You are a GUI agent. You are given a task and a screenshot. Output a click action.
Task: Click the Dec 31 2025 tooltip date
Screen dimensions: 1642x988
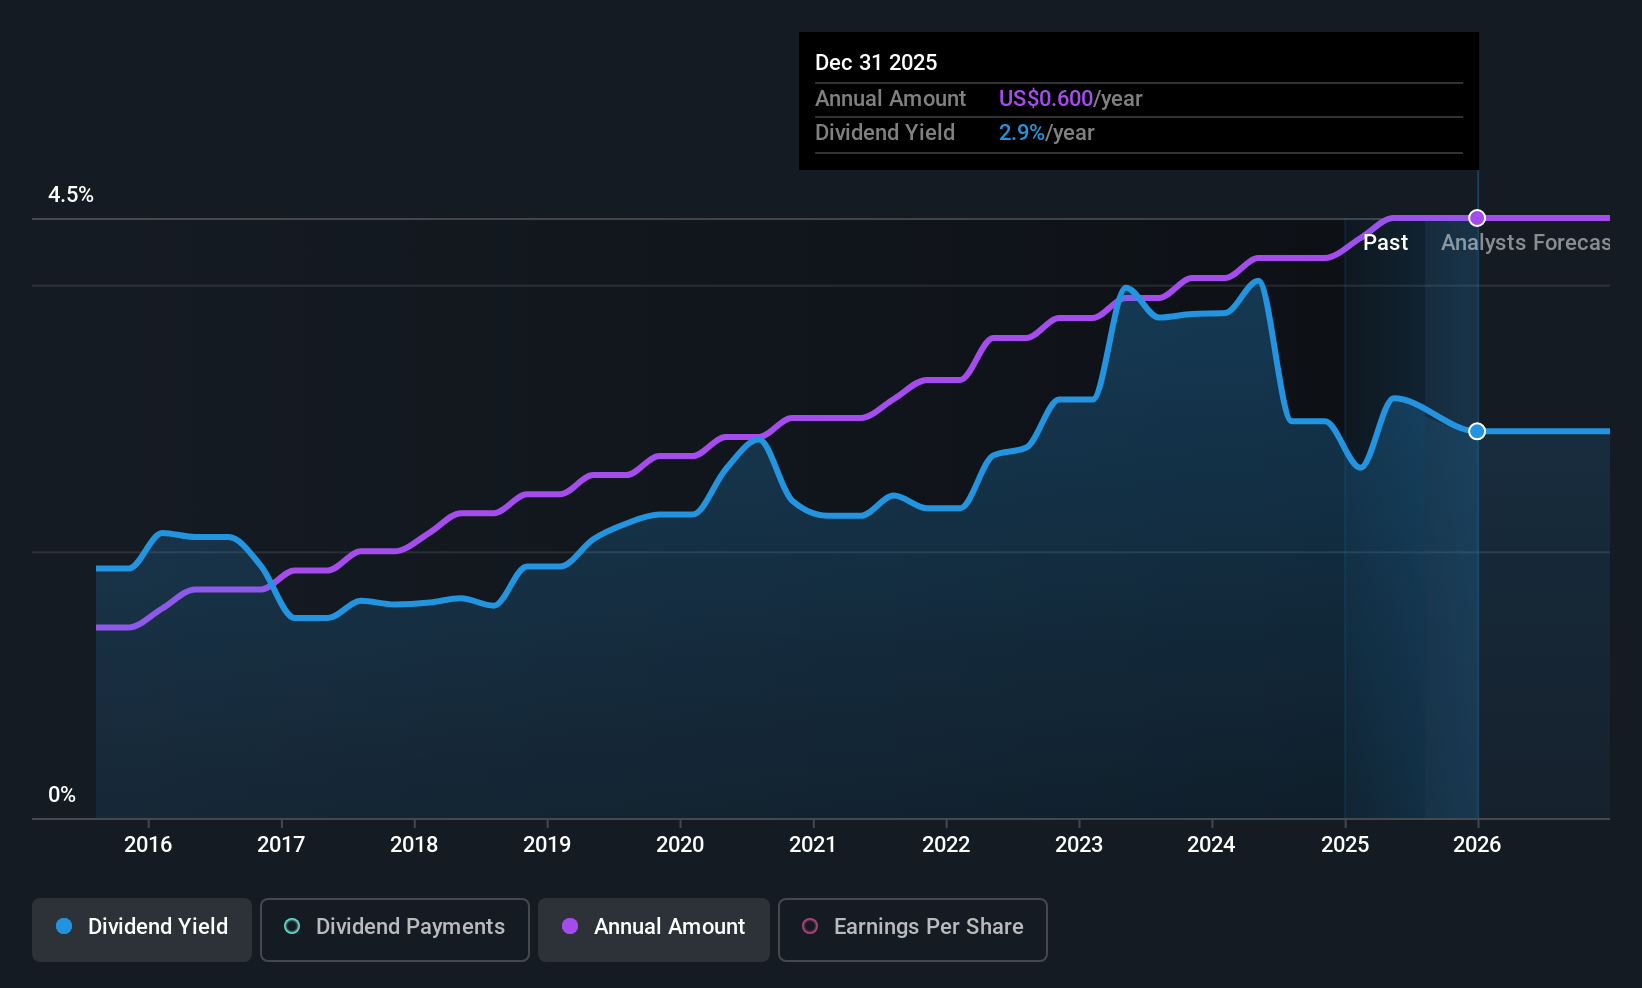876,62
